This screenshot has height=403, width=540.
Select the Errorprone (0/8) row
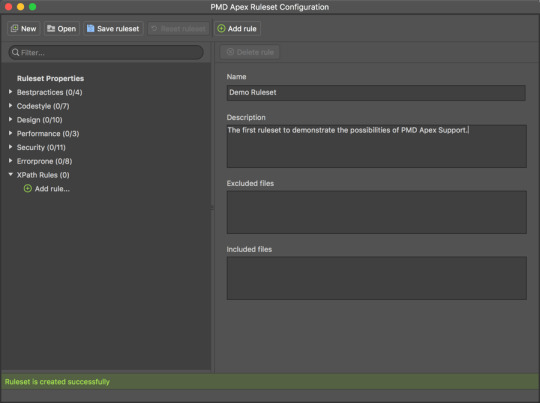pos(44,161)
